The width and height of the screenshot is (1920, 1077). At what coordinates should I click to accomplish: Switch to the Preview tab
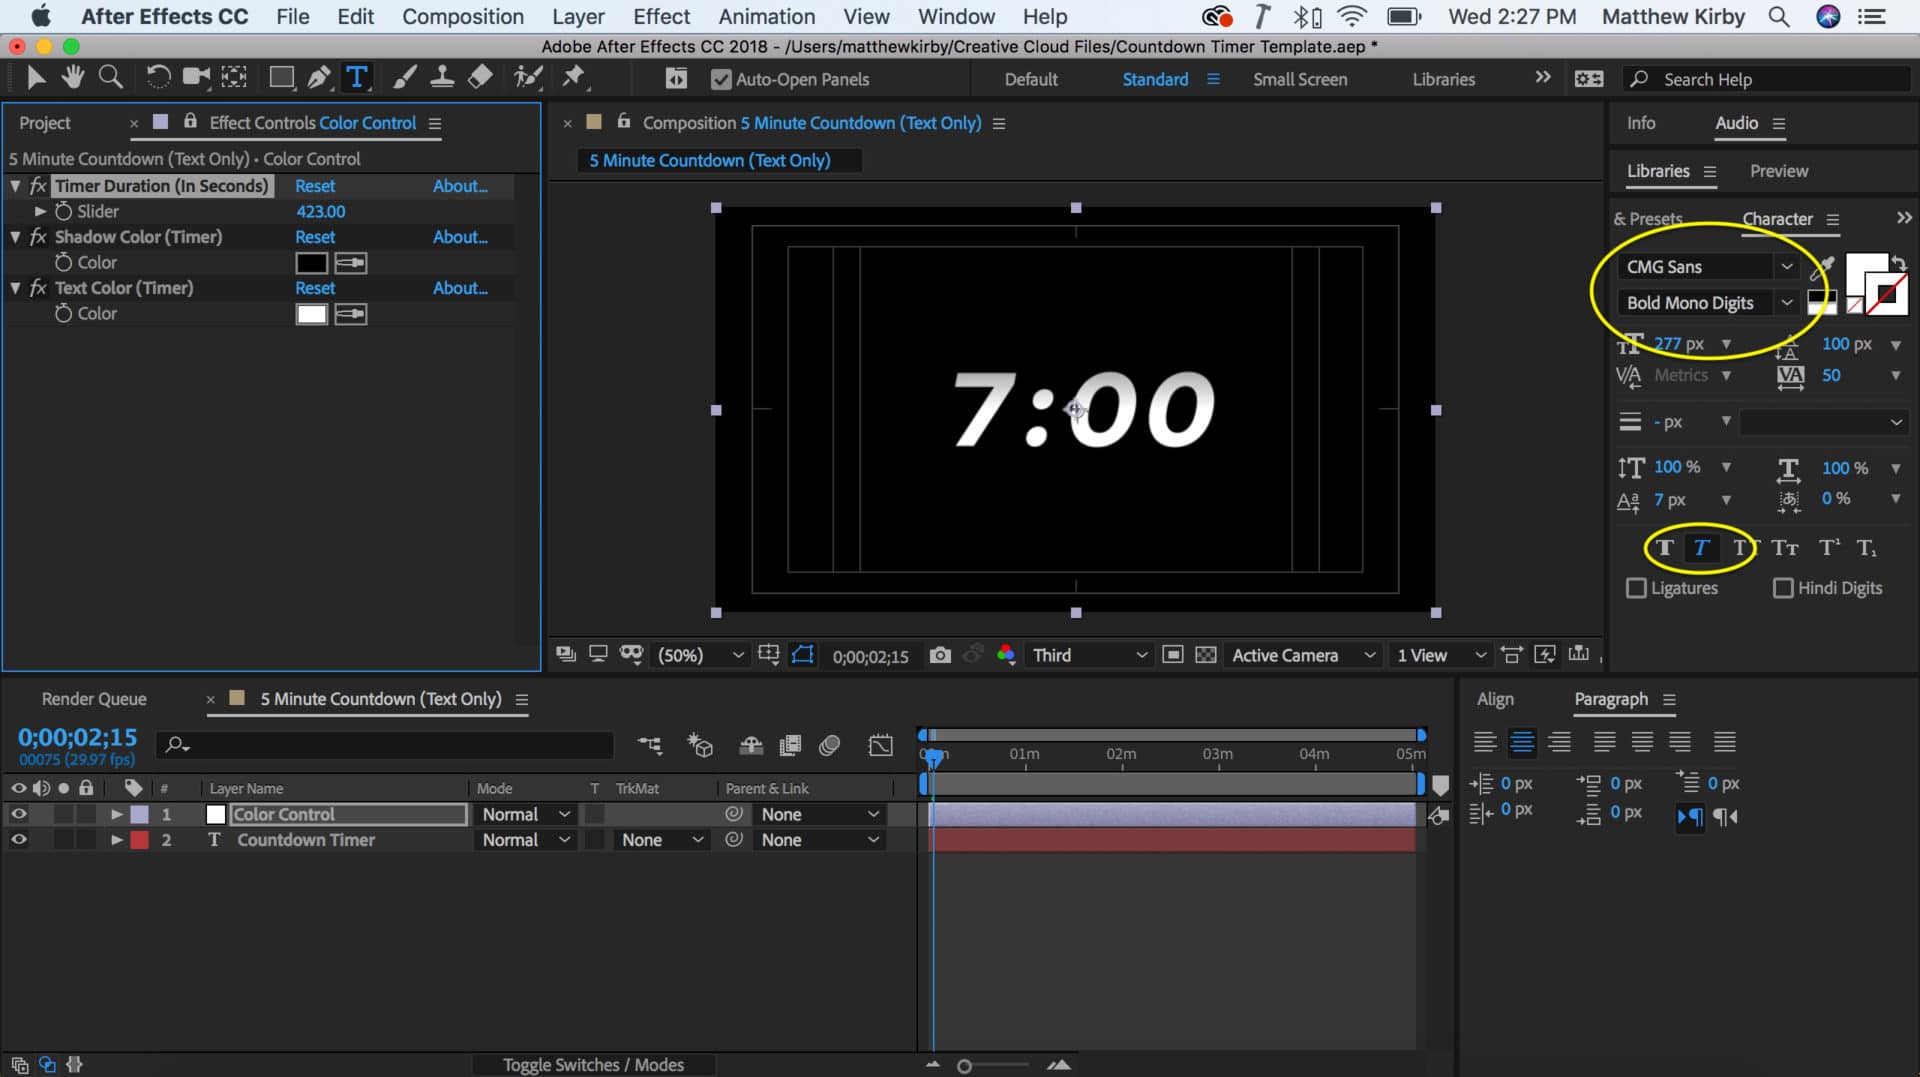(x=1779, y=171)
